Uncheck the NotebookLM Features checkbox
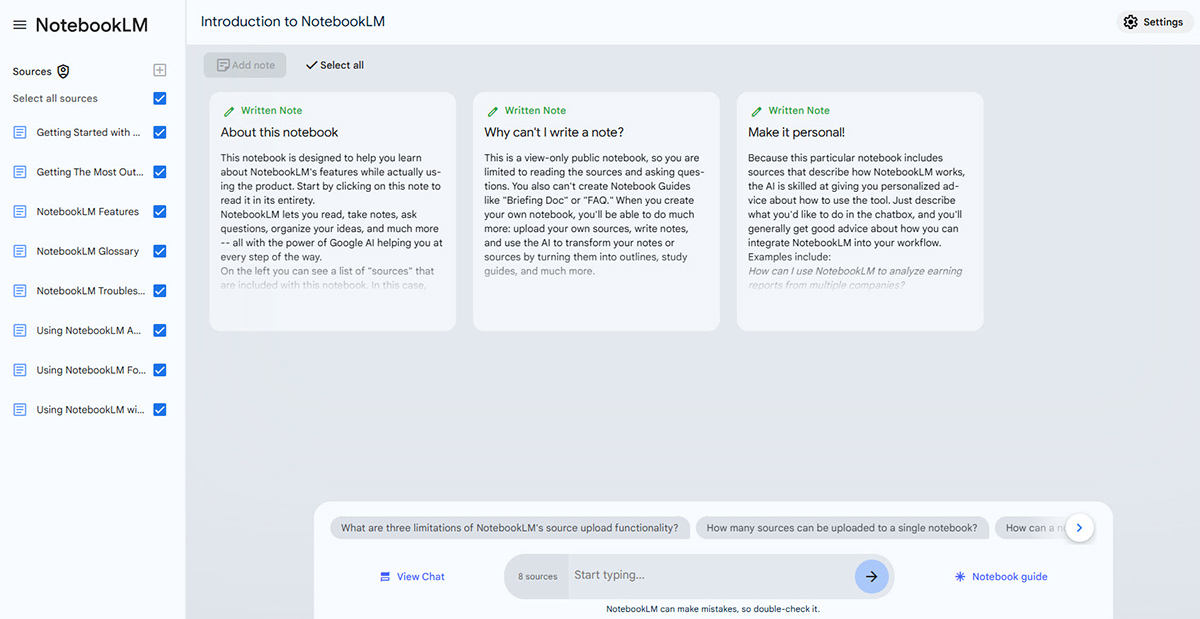1200x619 pixels. [160, 211]
